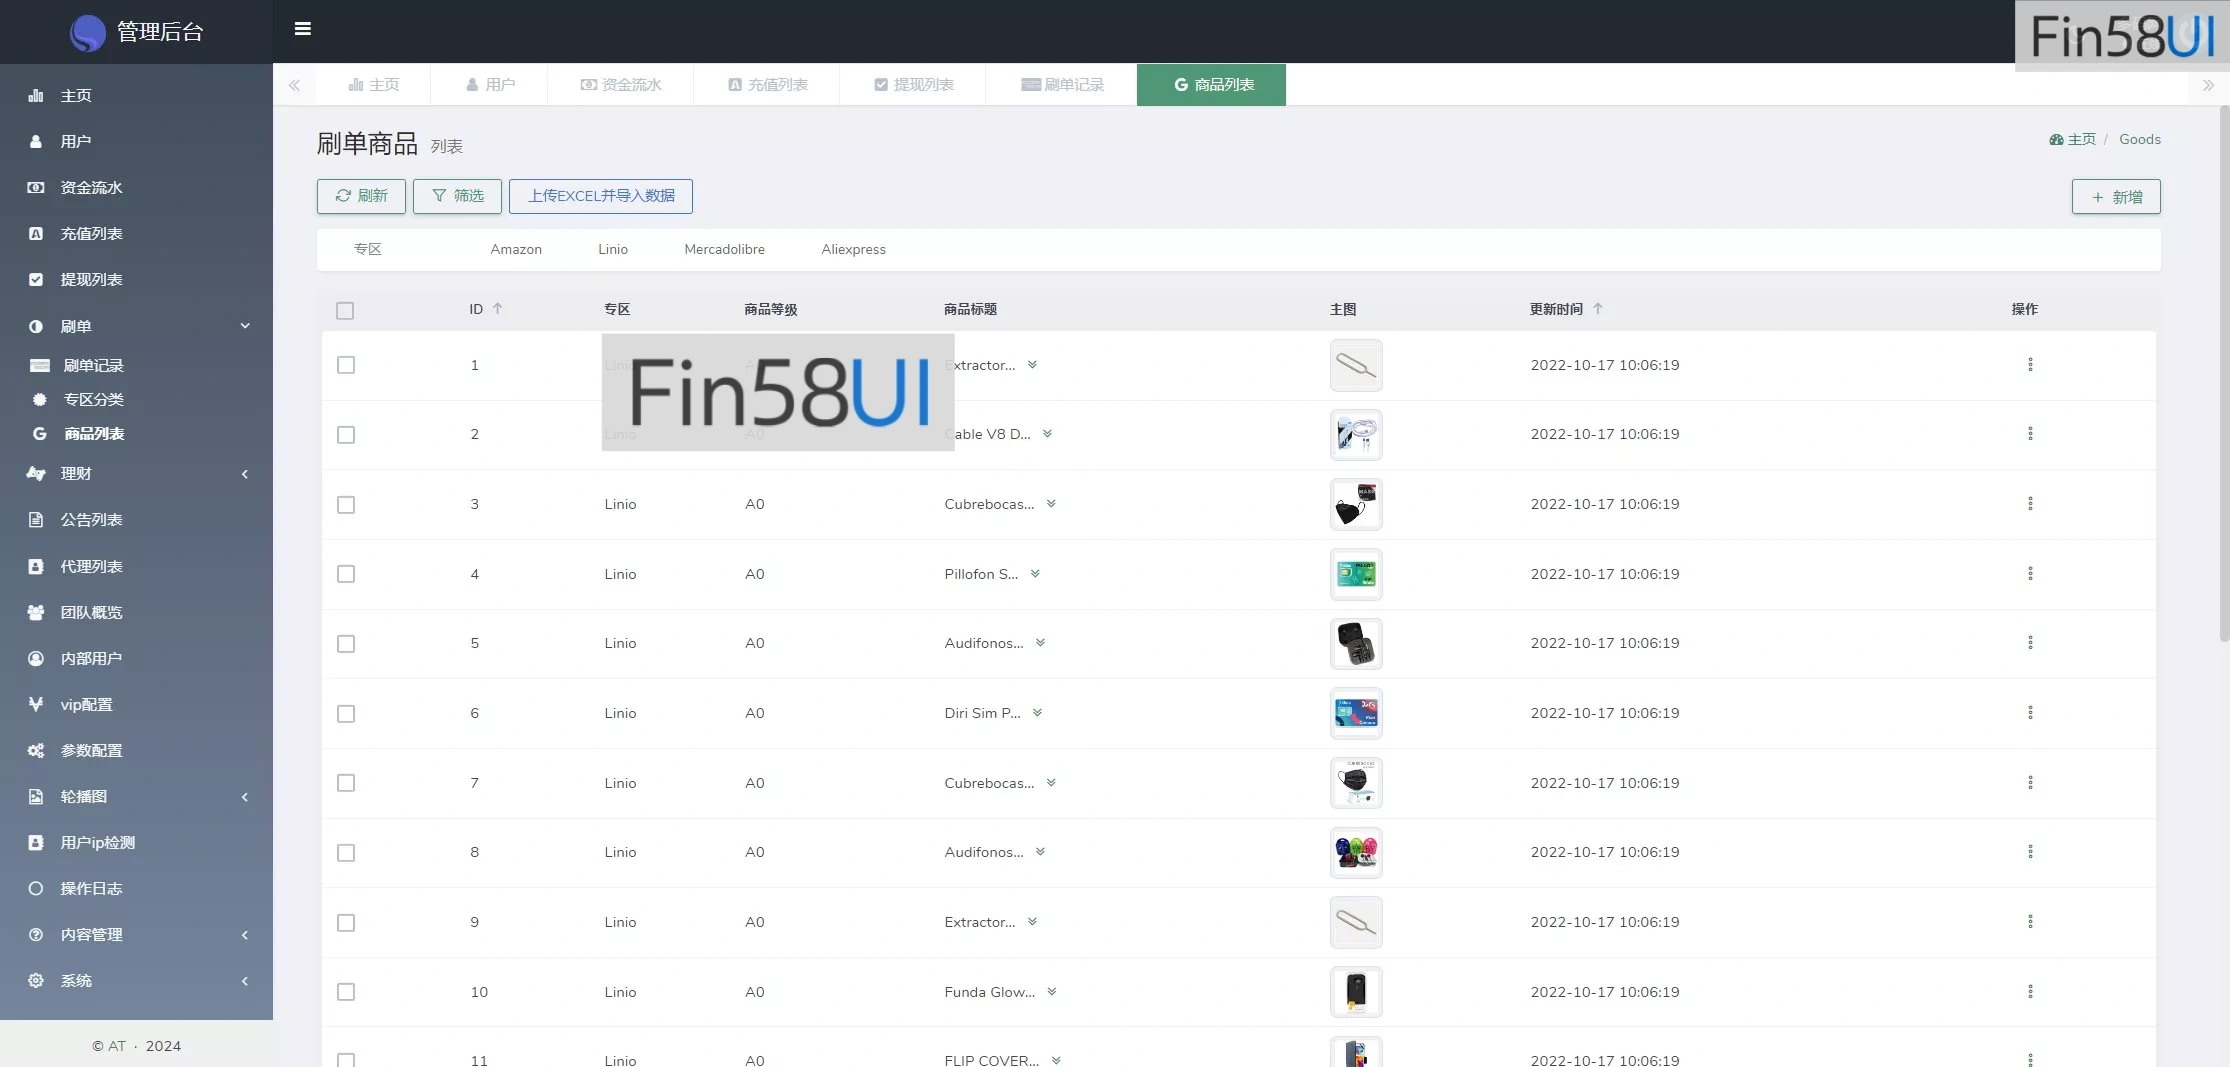This screenshot has height=1067, width=2230.
Task: Check the checkbox for row ID 5
Action: click(346, 644)
